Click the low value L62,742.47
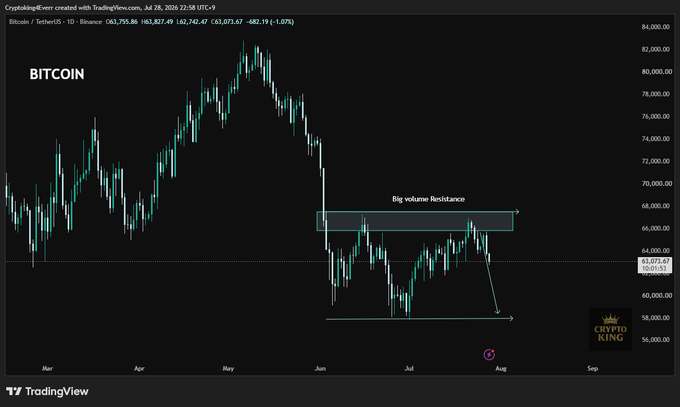This screenshot has height=407, width=680. click(x=192, y=22)
